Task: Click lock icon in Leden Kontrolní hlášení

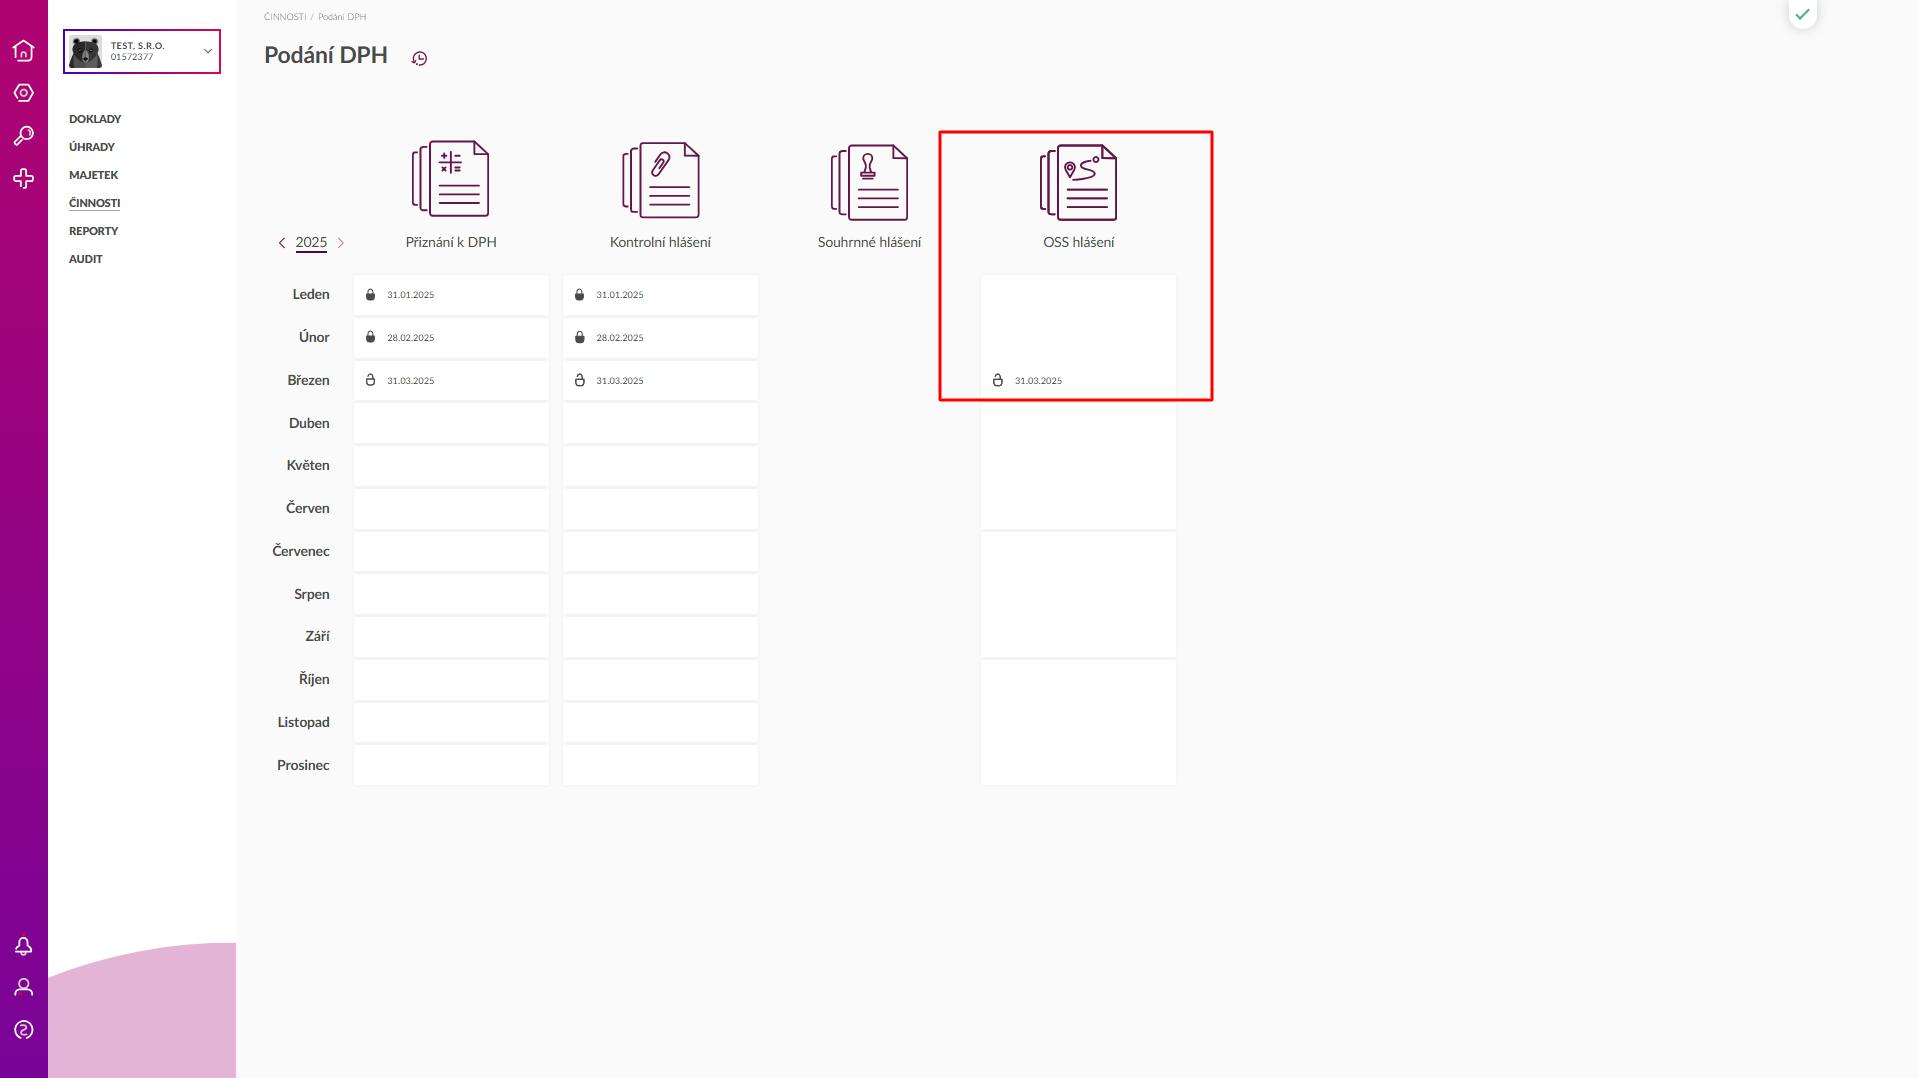Action: (579, 295)
